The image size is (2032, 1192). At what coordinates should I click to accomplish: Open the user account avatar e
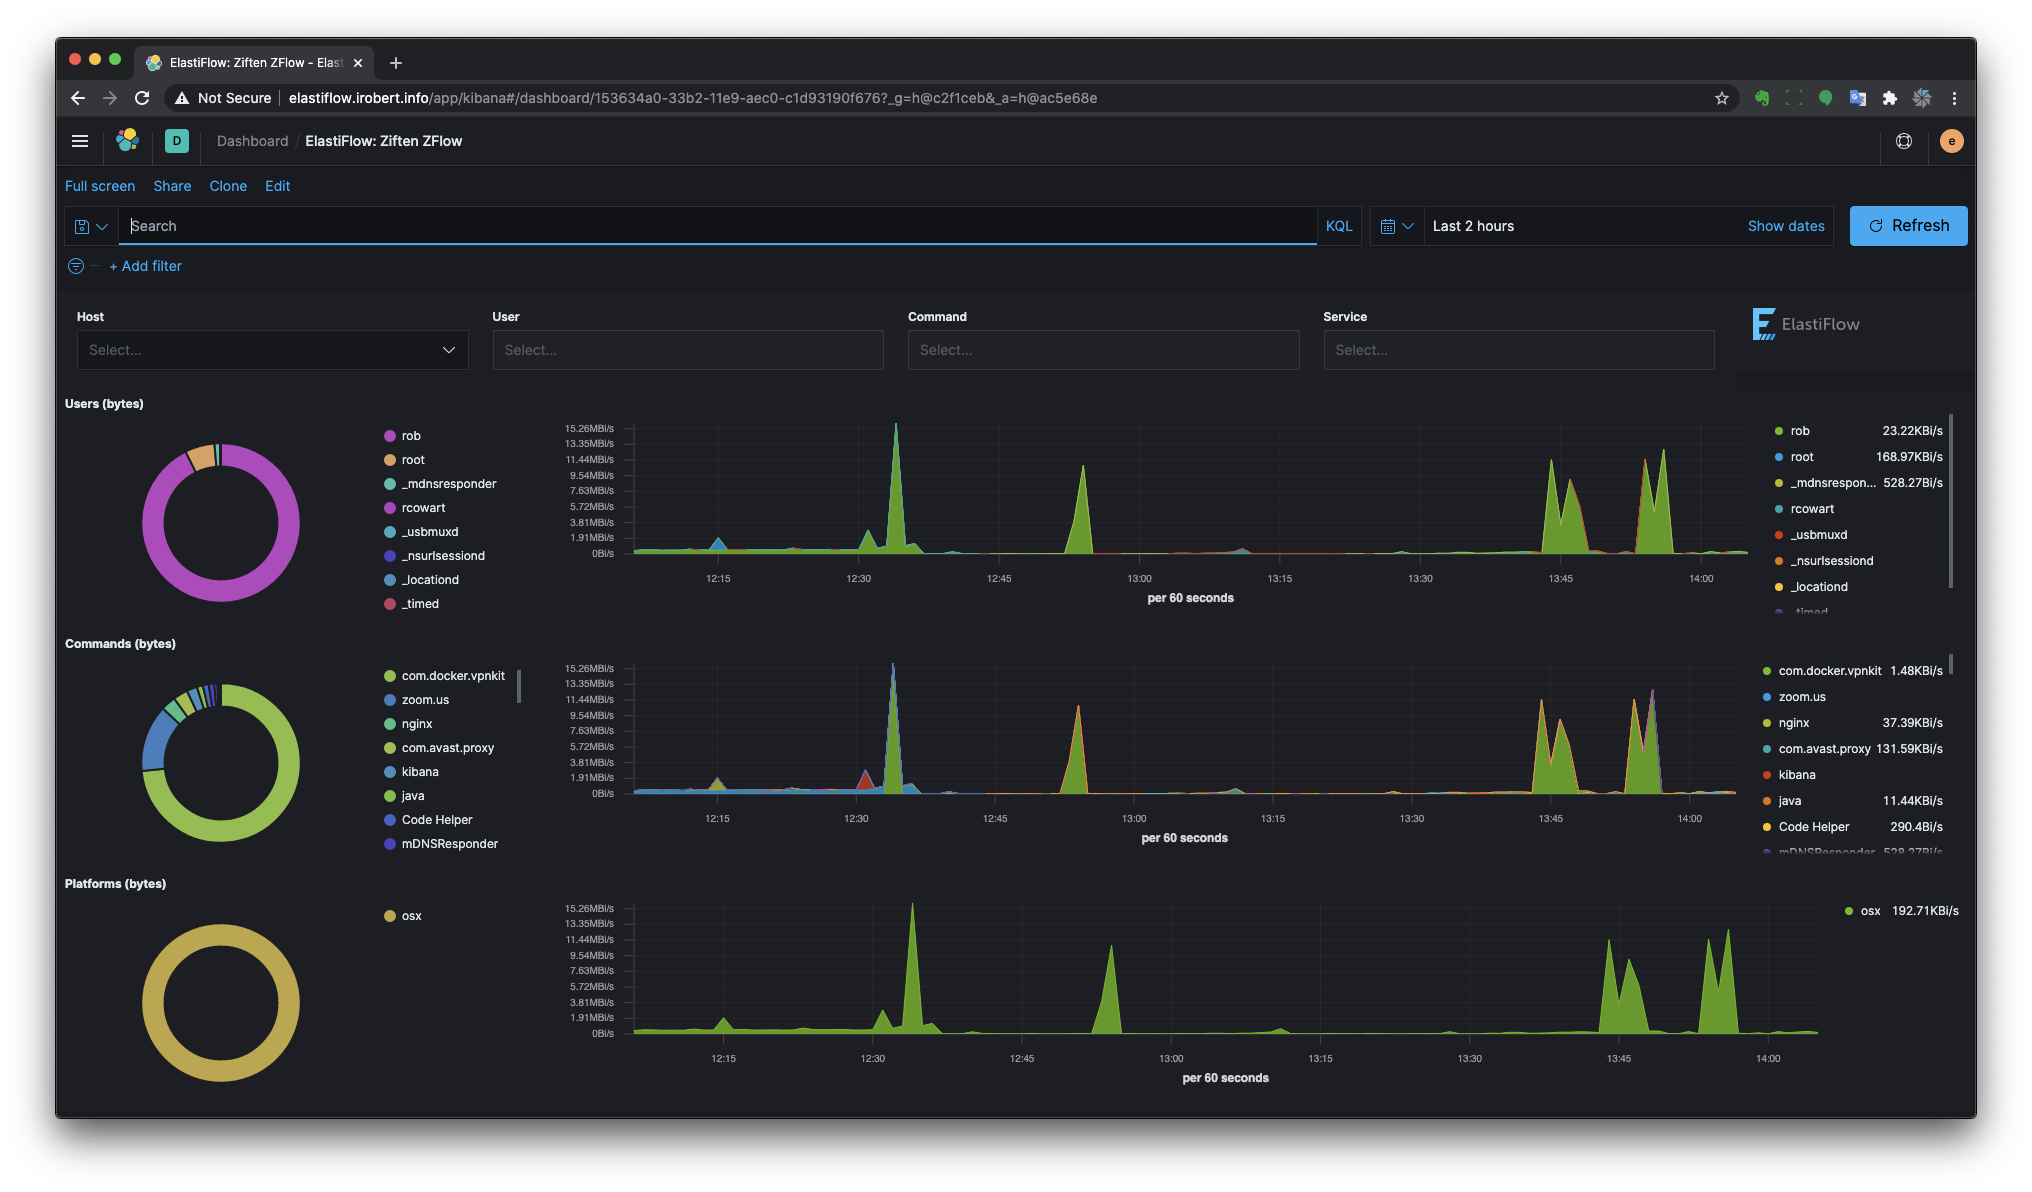(x=1951, y=141)
